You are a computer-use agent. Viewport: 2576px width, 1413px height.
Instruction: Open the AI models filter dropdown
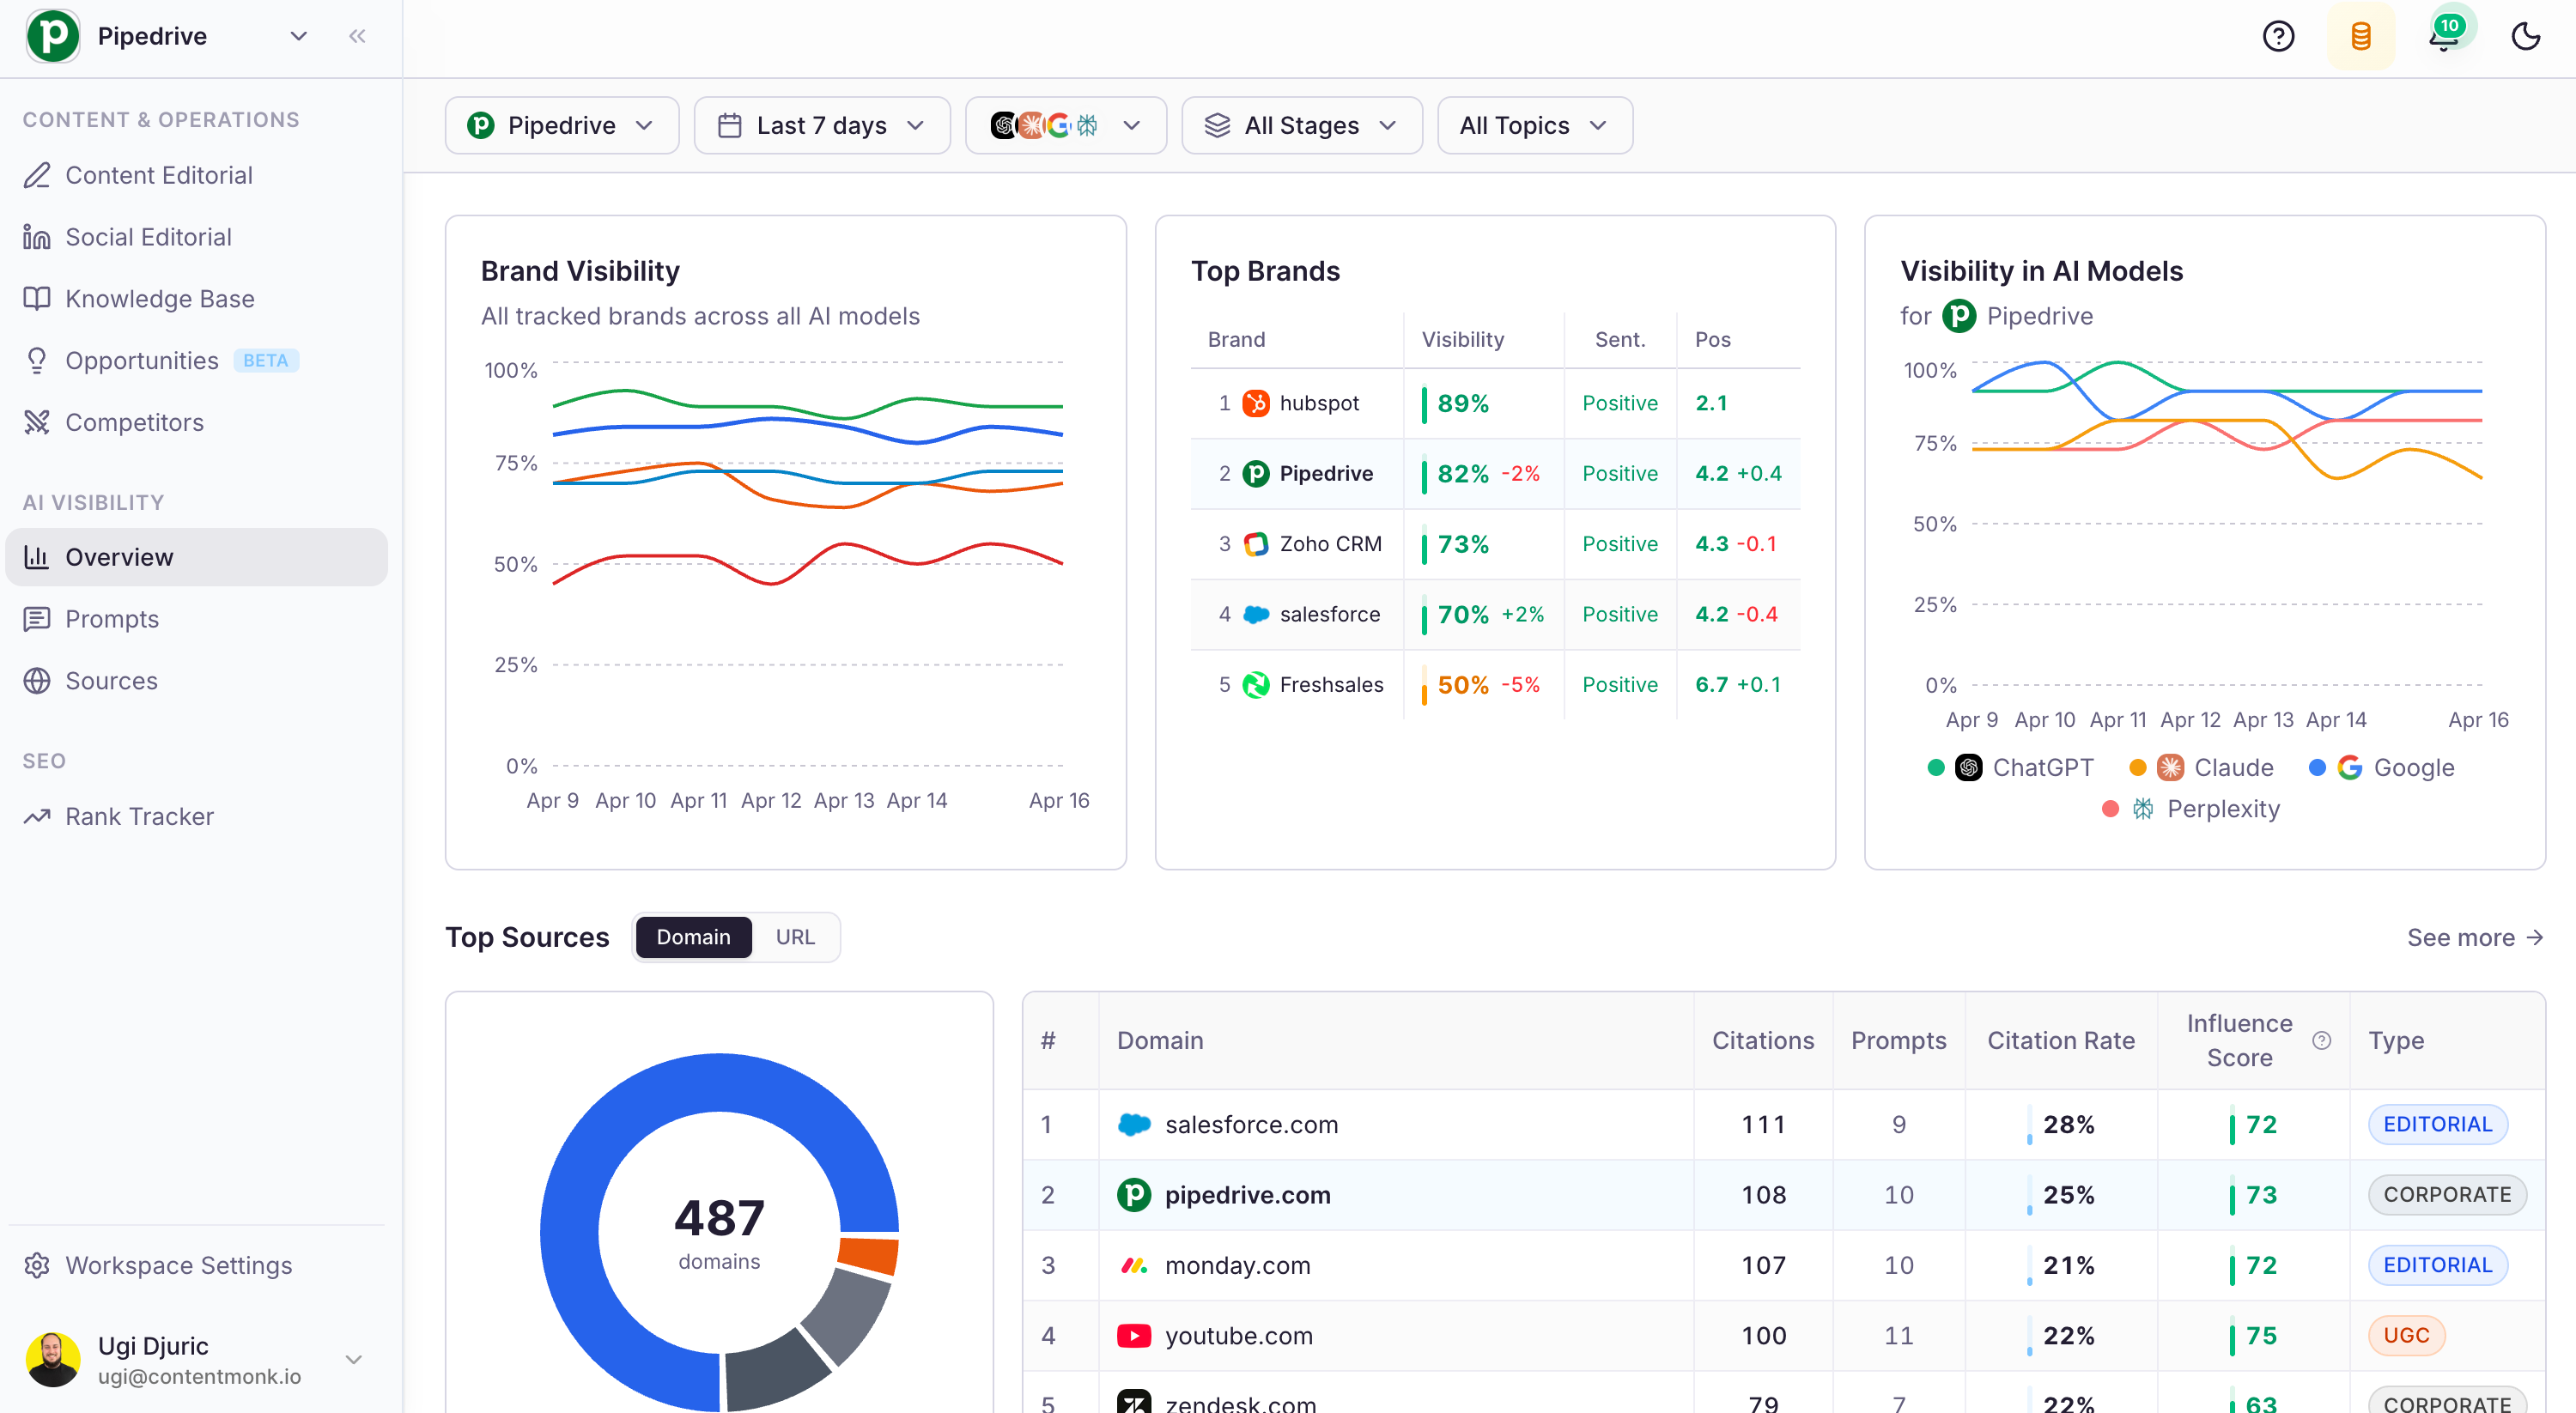(x=1065, y=126)
